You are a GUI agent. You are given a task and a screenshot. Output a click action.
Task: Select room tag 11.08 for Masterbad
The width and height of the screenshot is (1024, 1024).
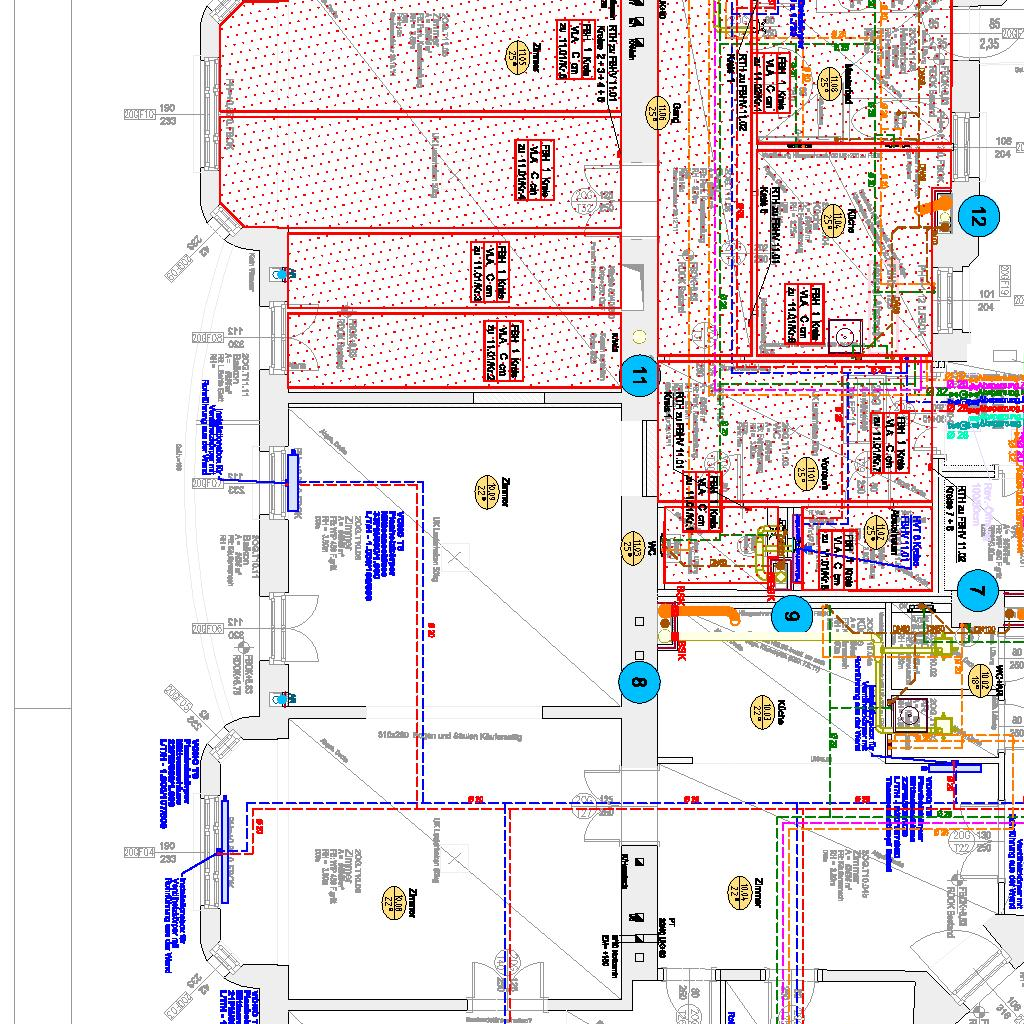[828, 84]
